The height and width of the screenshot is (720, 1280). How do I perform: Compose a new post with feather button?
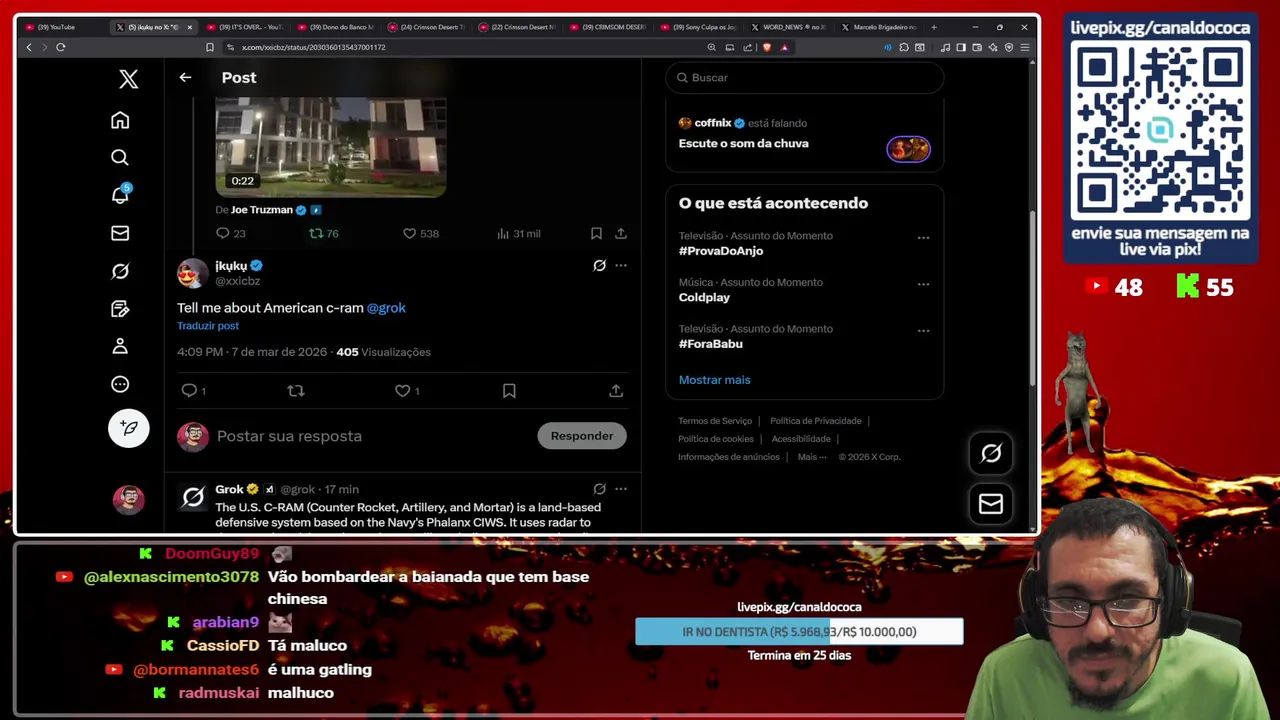point(129,428)
